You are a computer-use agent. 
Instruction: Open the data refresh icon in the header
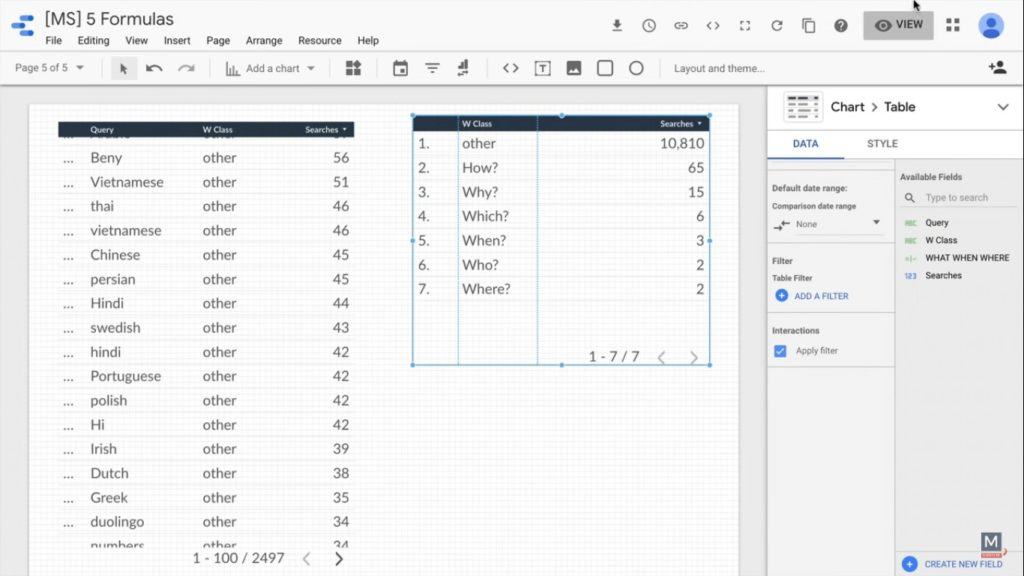(x=776, y=27)
